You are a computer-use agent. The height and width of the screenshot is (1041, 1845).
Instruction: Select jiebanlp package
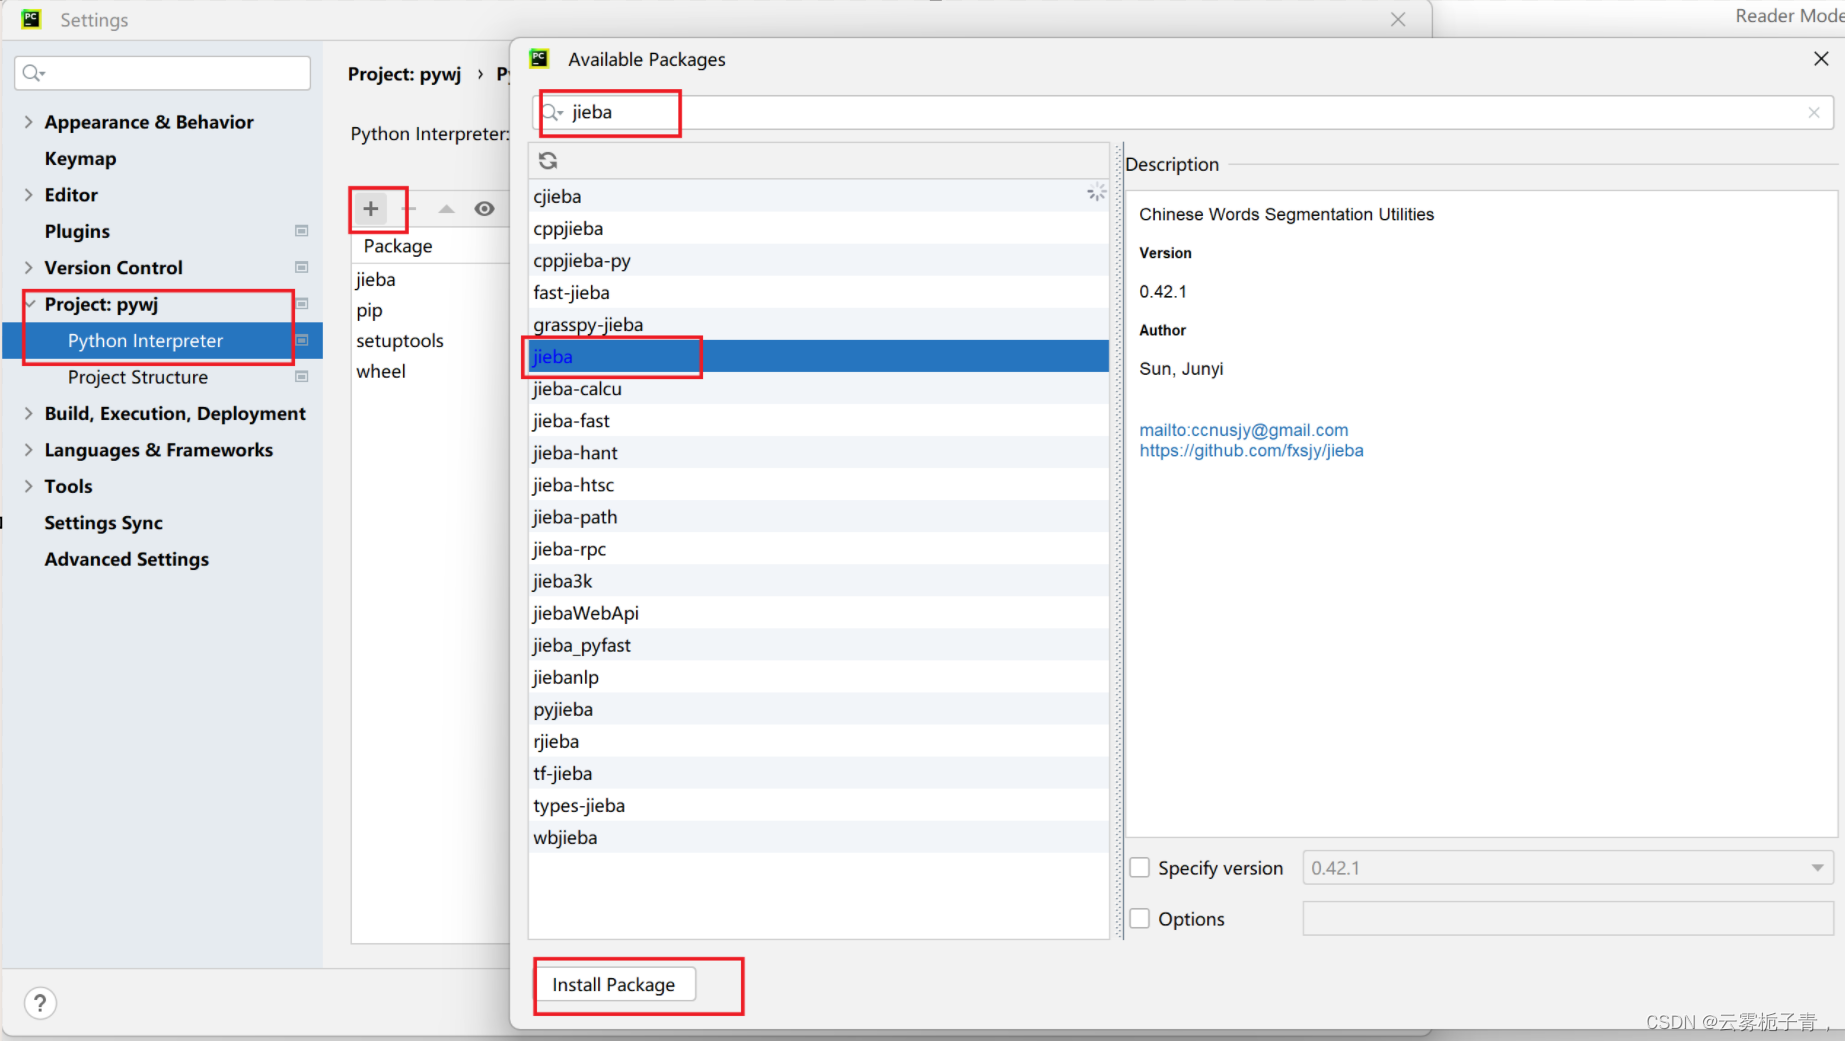click(x=818, y=676)
